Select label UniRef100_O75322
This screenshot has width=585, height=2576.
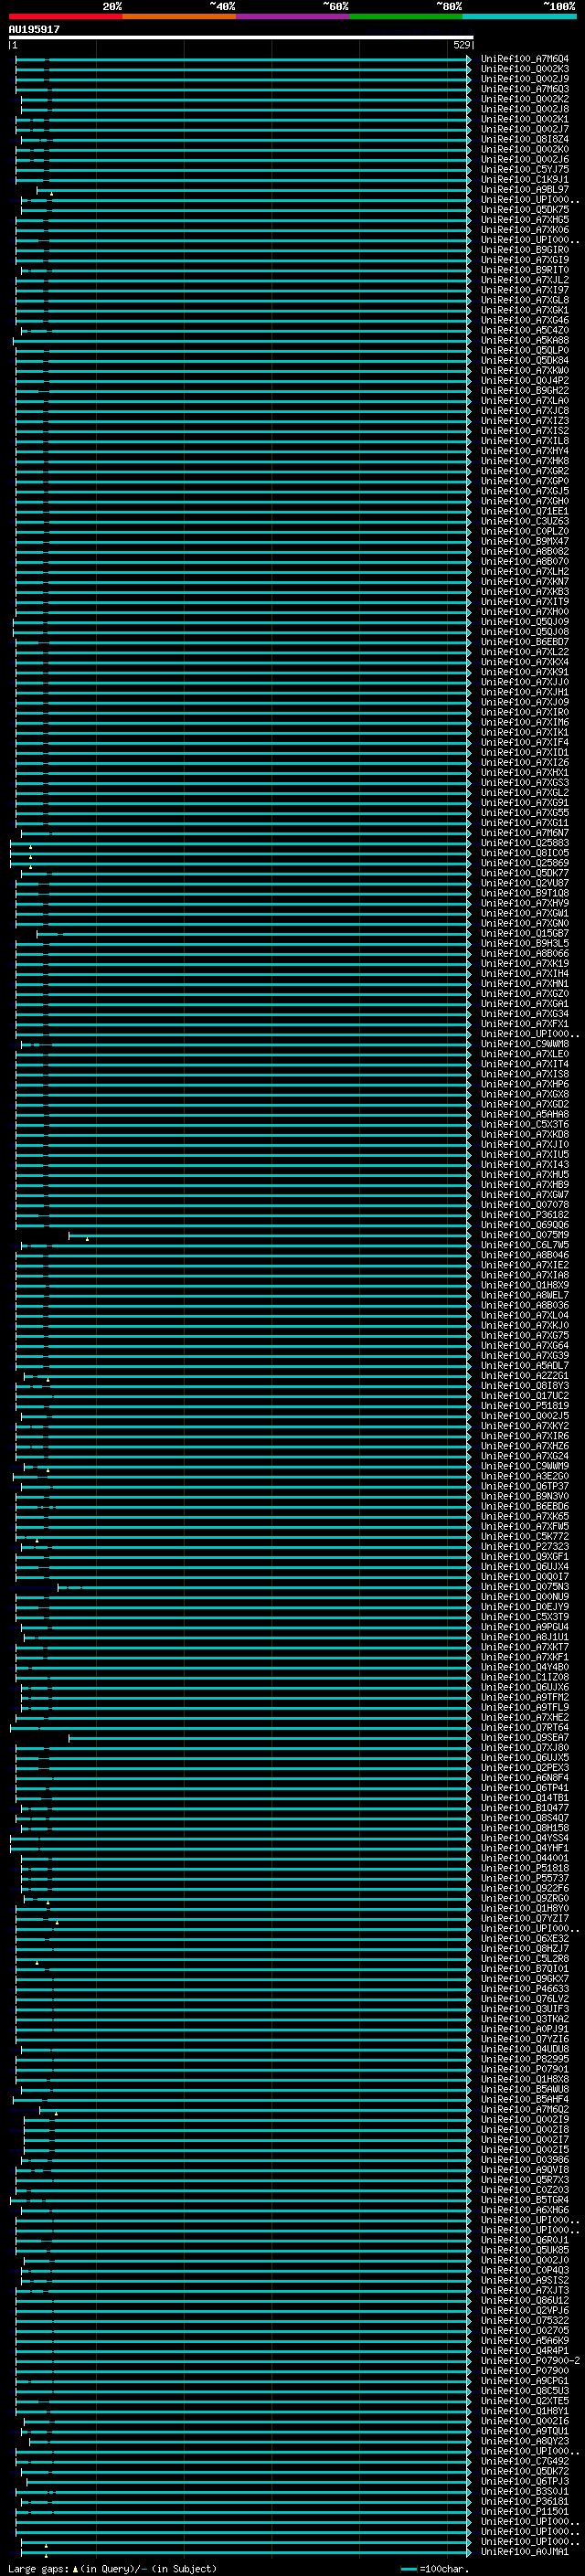point(525,2320)
